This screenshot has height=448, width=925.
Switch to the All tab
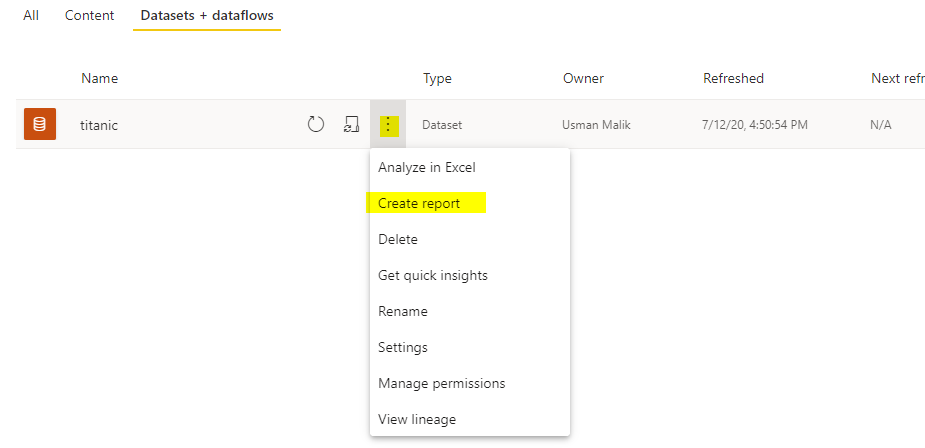coord(31,16)
